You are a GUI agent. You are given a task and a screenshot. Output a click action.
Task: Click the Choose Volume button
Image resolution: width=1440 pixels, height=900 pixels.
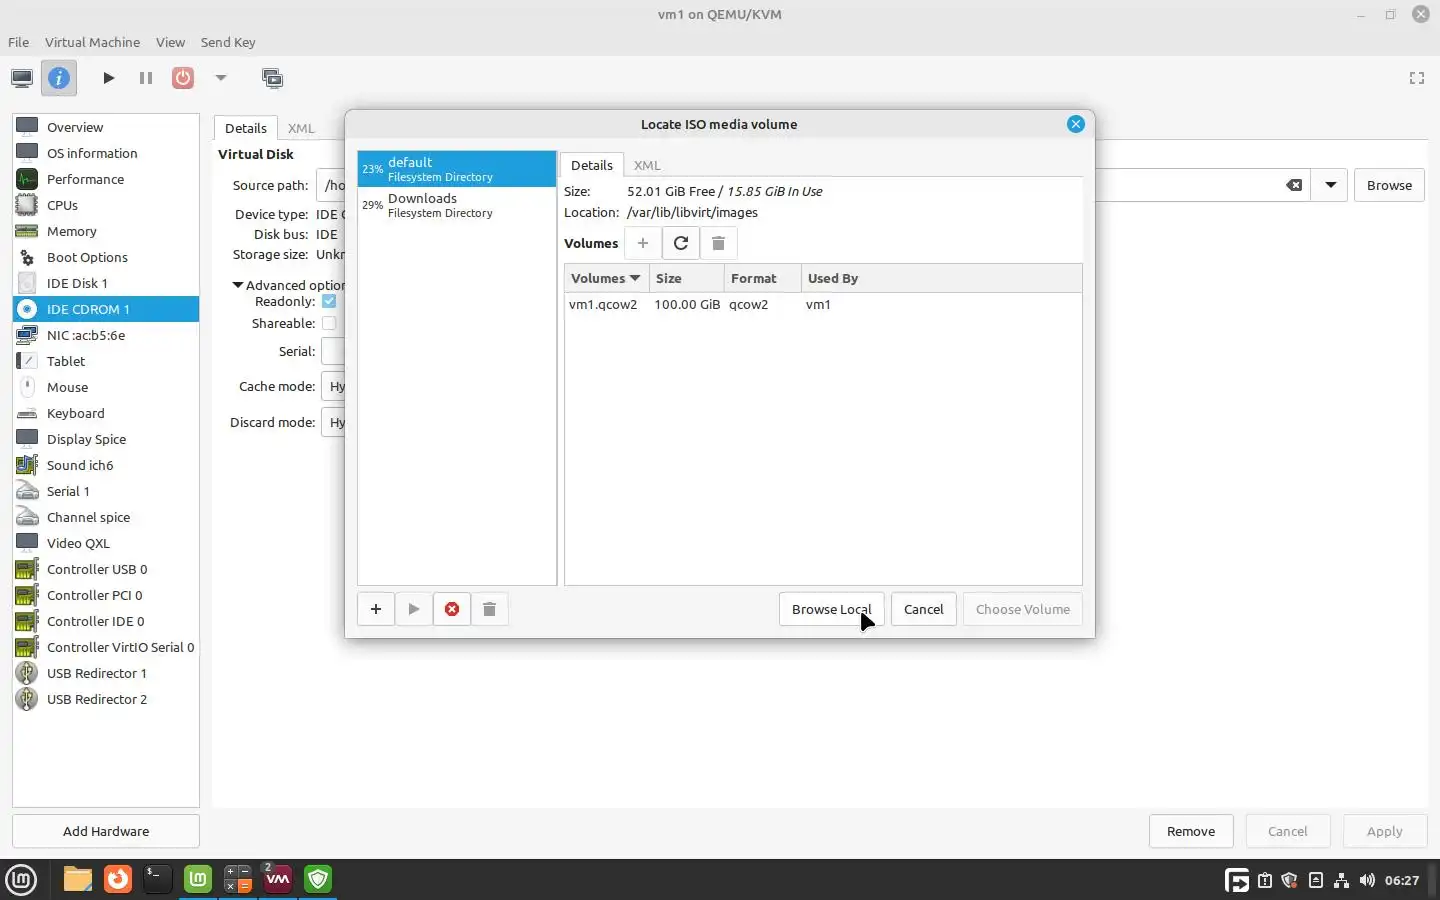point(1022,609)
